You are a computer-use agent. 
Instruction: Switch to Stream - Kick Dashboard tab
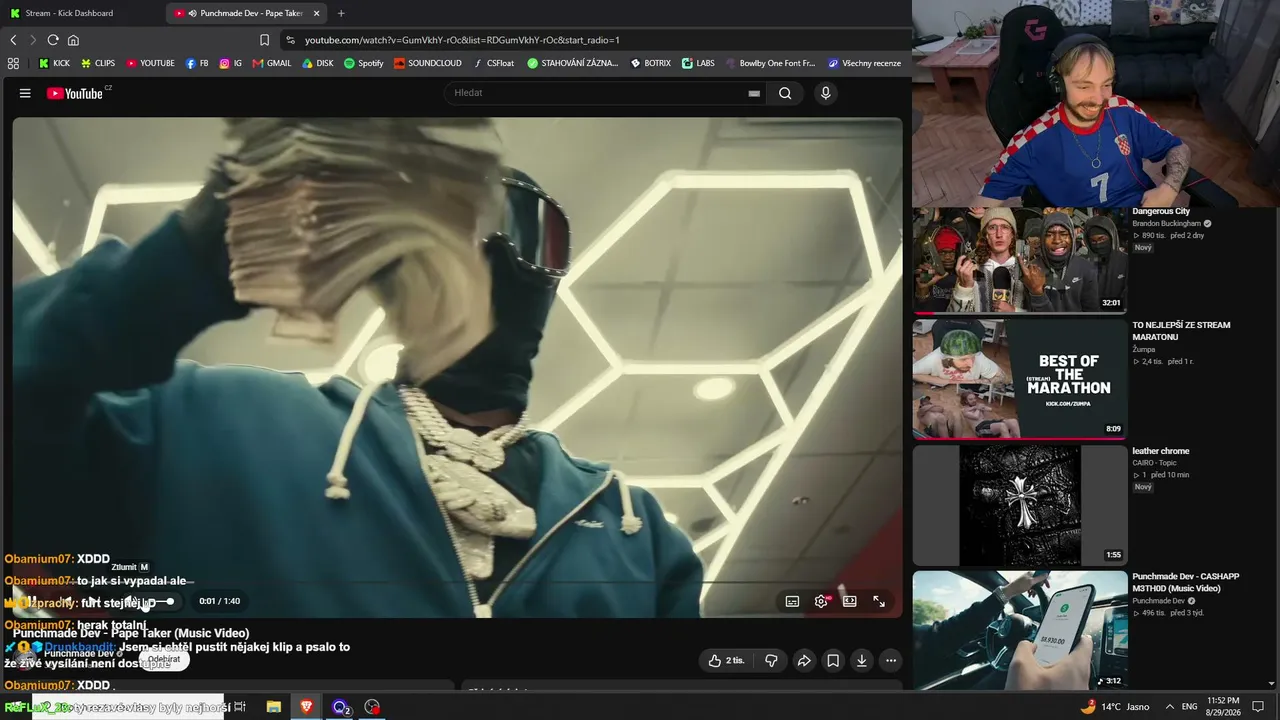pyautogui.click(x=82, y=13)
